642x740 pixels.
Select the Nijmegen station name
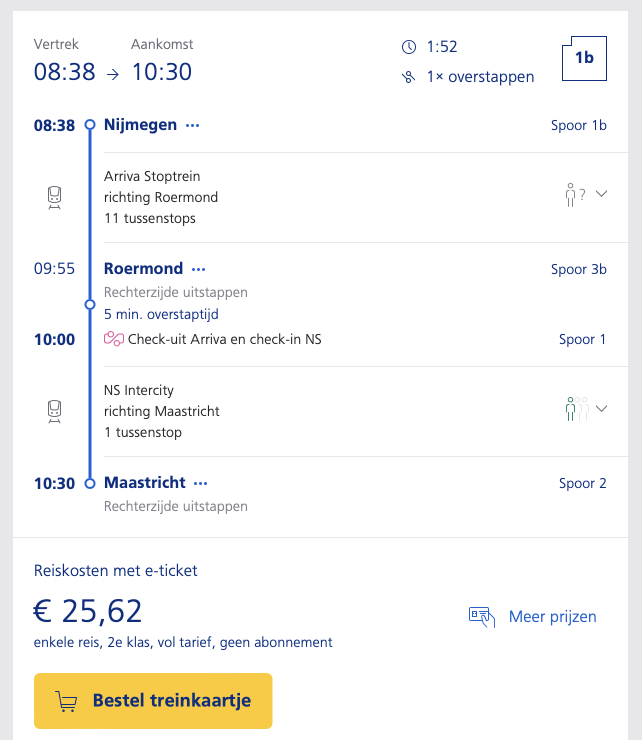click(x=140, y=125)
